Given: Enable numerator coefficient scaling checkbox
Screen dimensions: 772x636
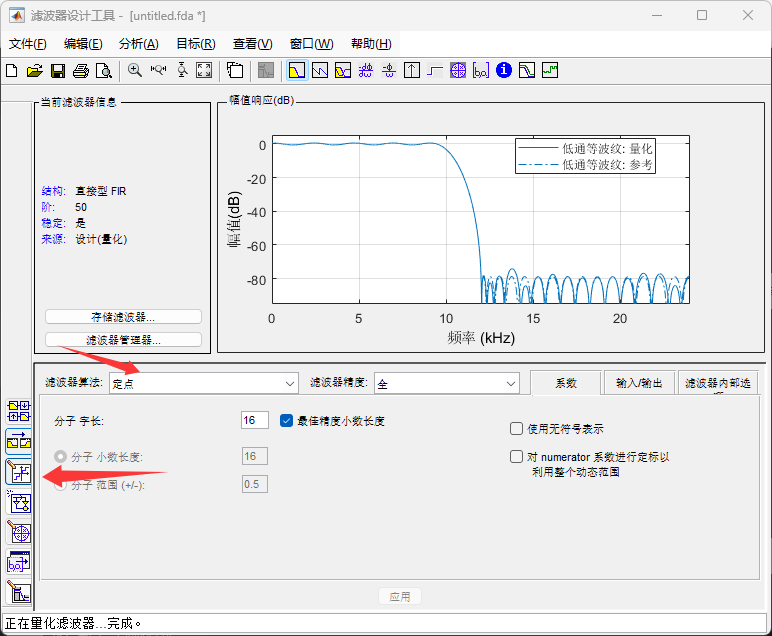Looking at the screenshot, I should (516, 457).
